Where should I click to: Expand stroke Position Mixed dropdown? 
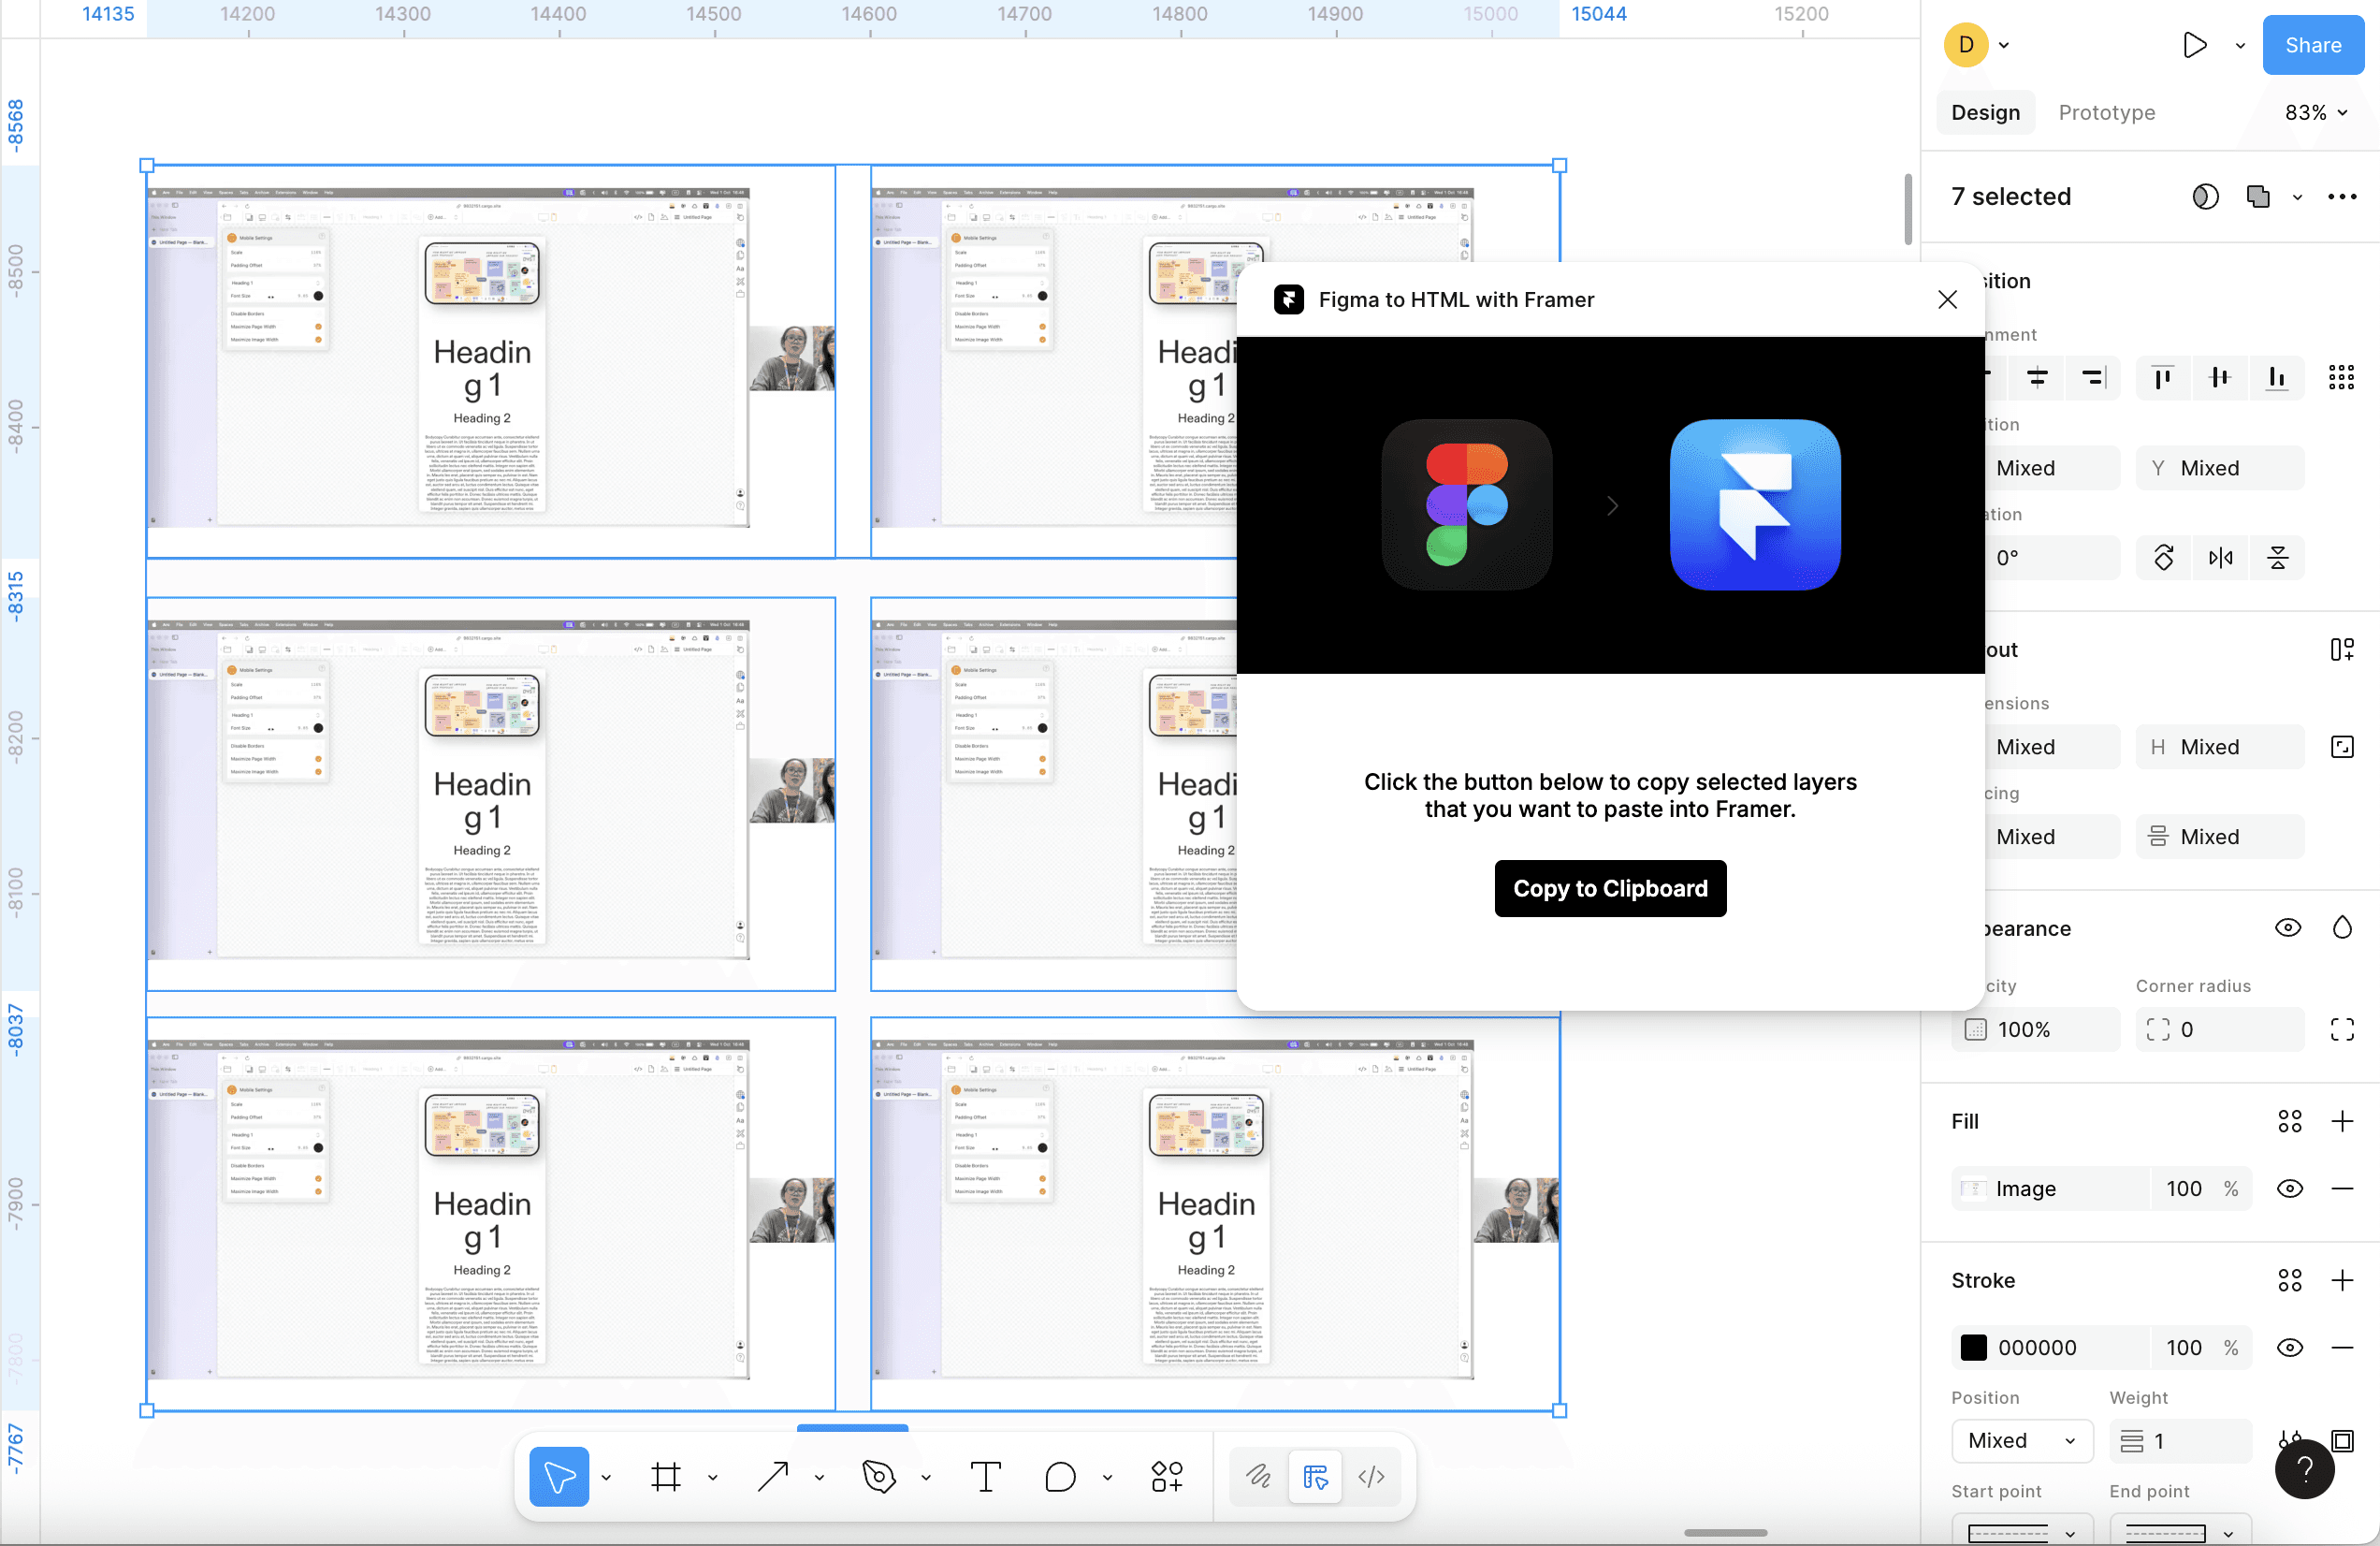click(2021, 1440)
